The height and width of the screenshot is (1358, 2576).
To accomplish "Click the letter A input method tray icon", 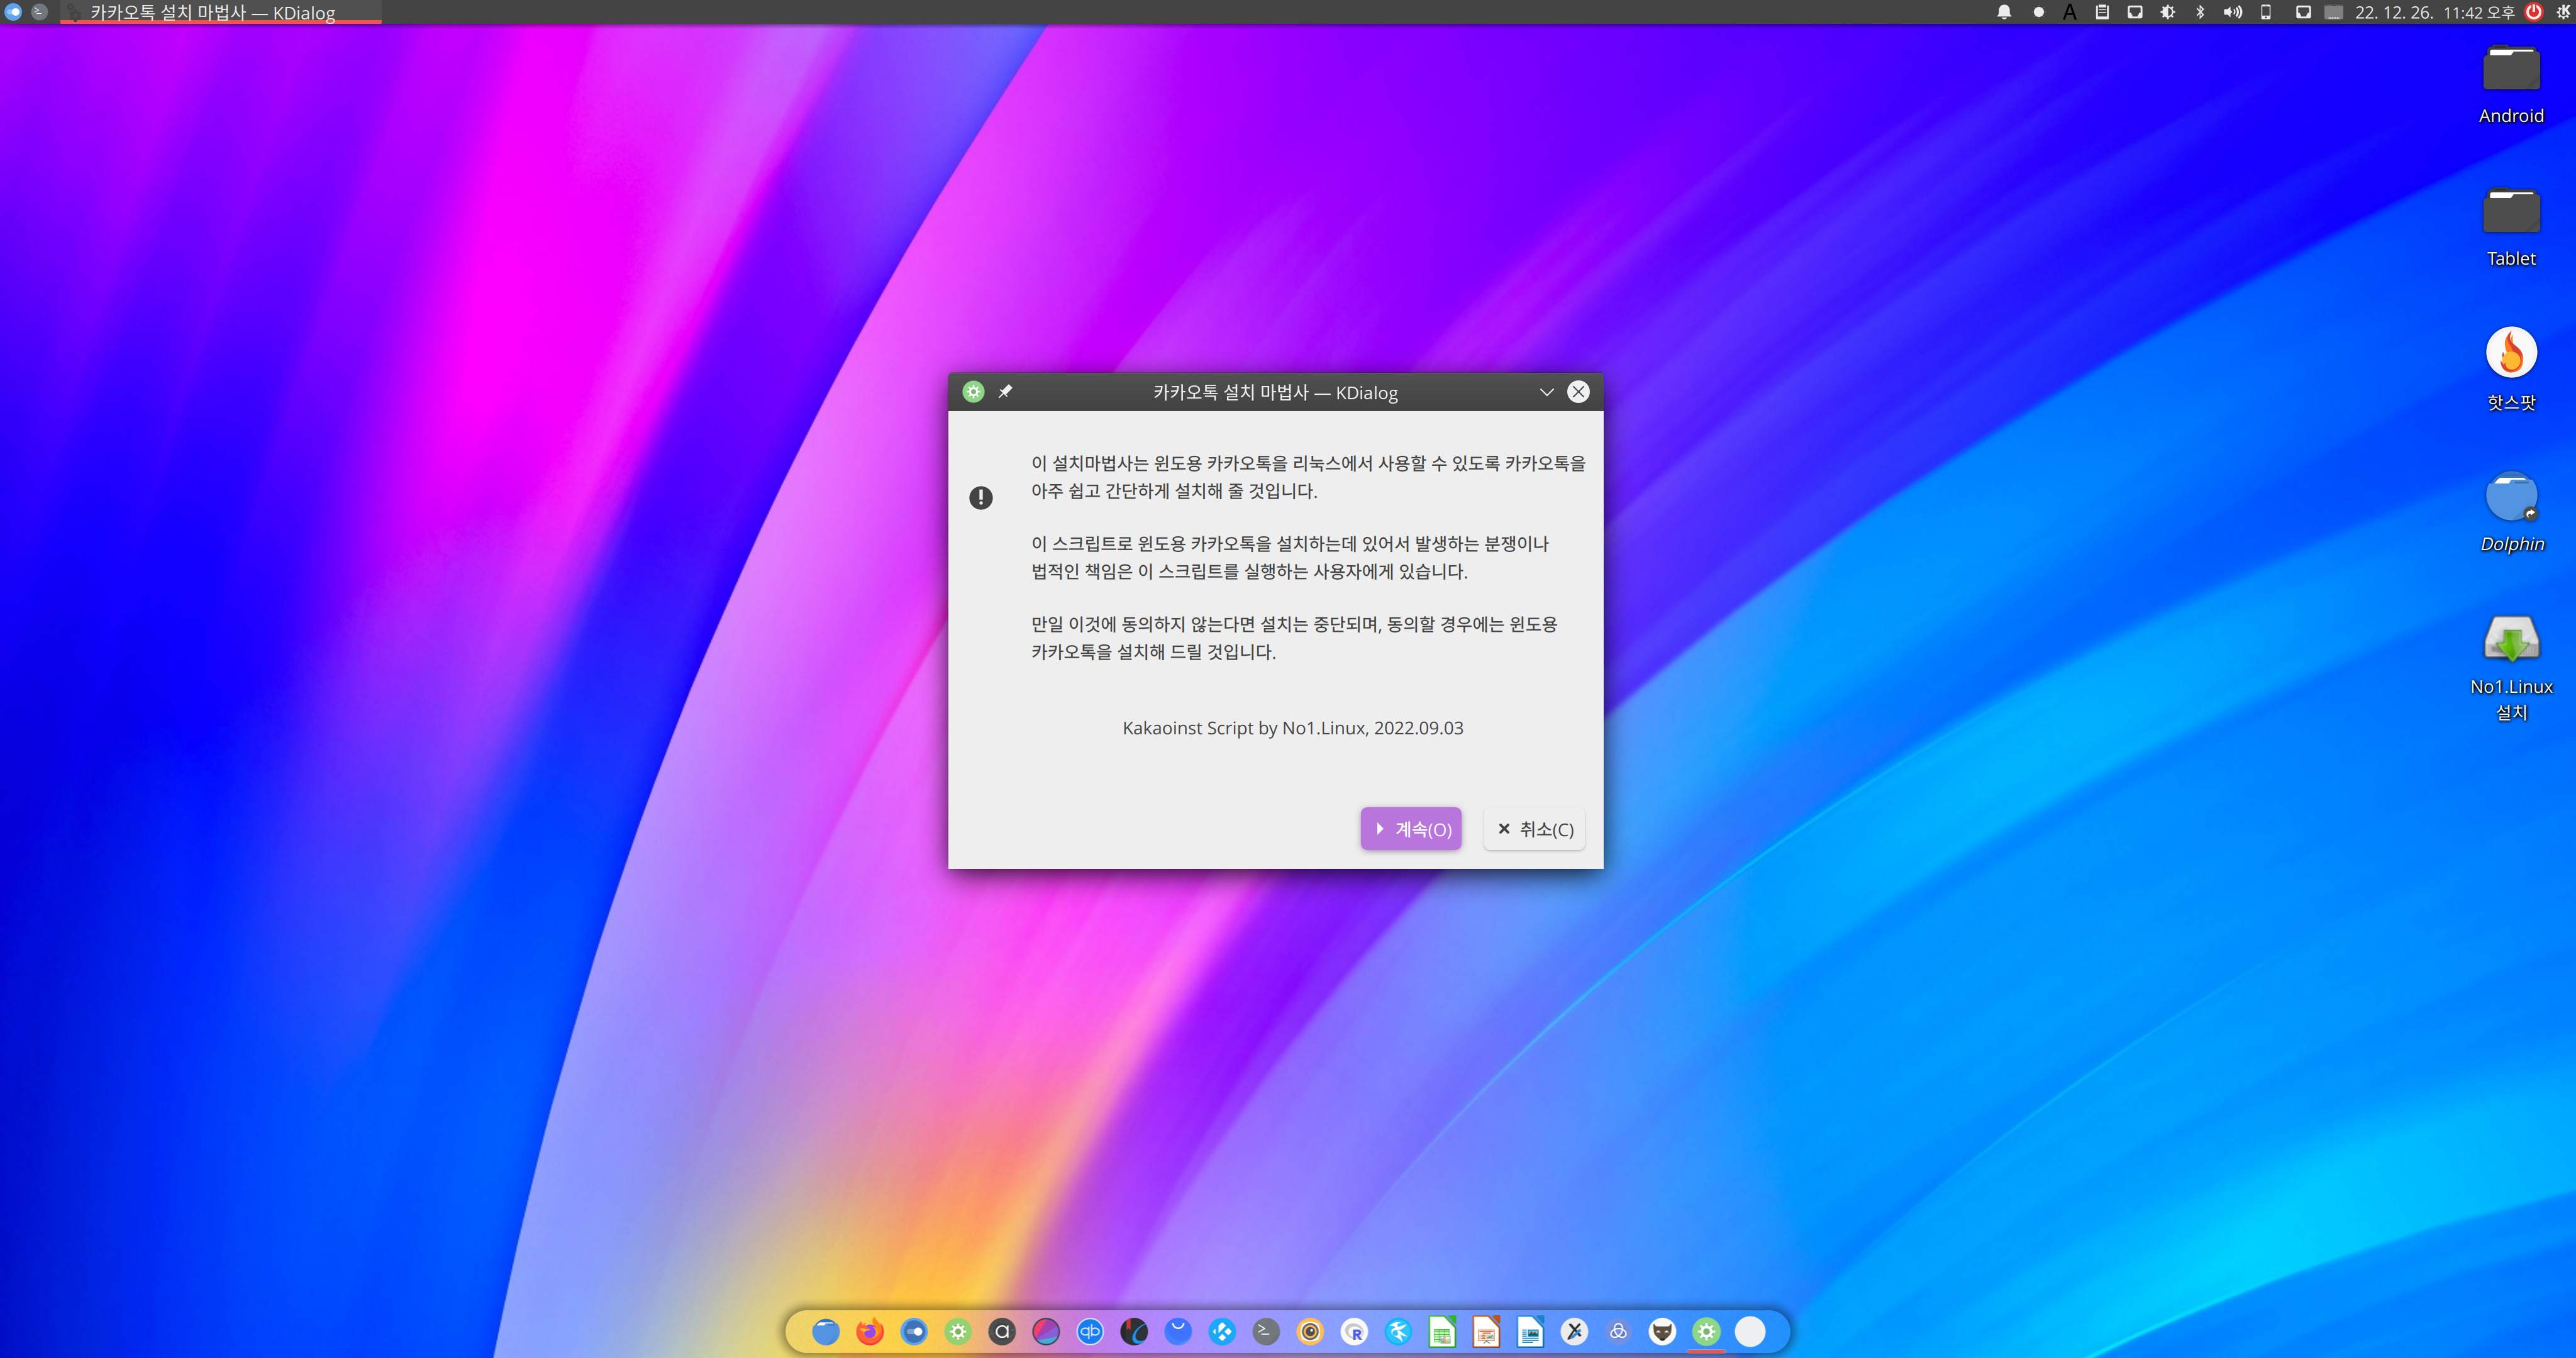I will point(2070,12).
